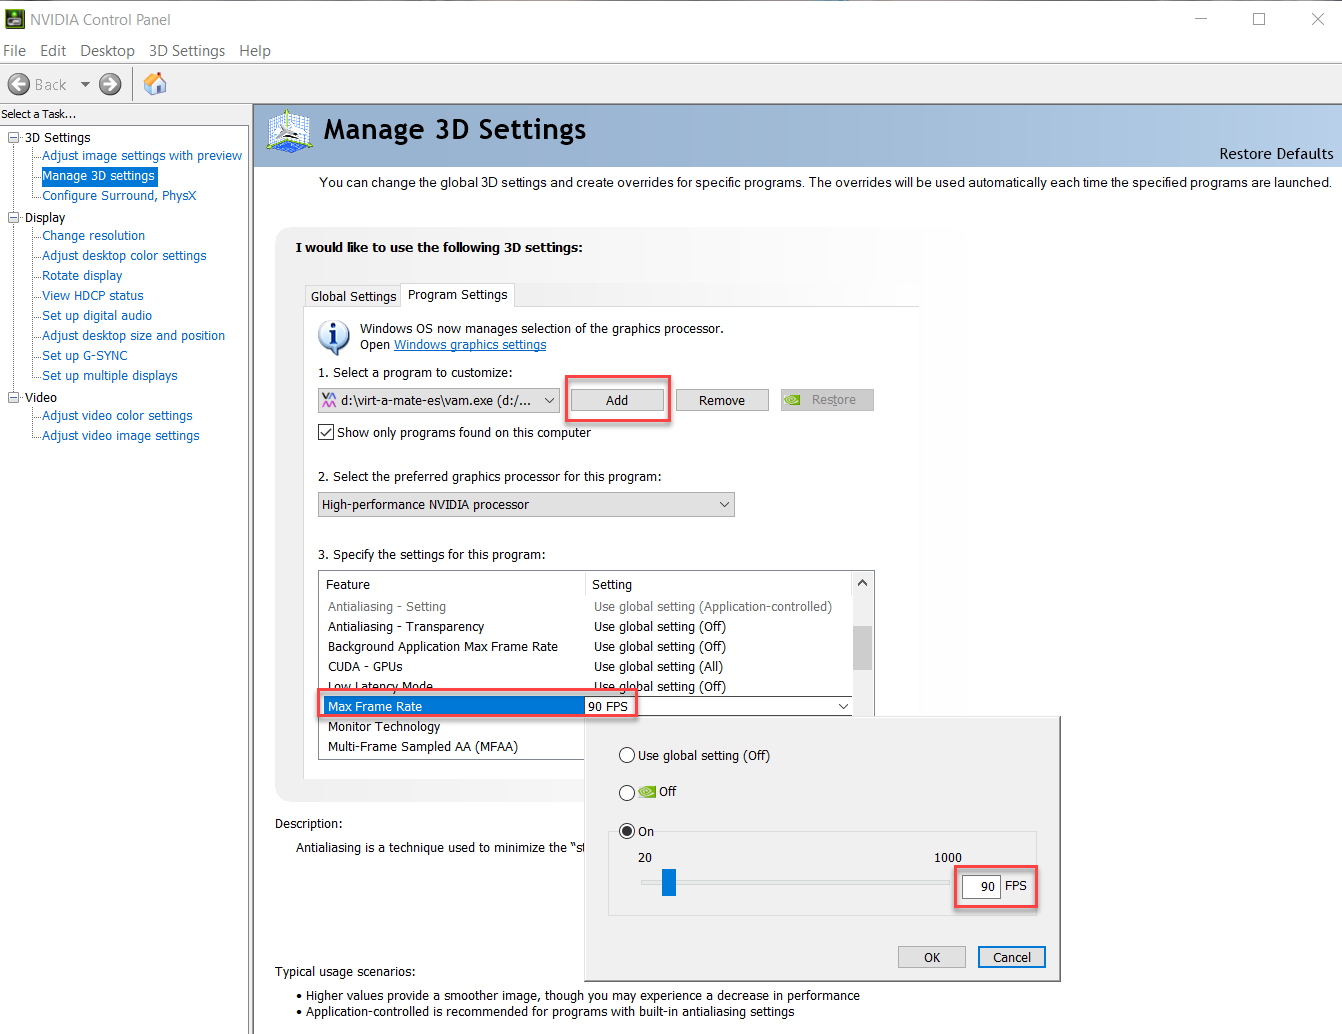Open the File menu

15,51
